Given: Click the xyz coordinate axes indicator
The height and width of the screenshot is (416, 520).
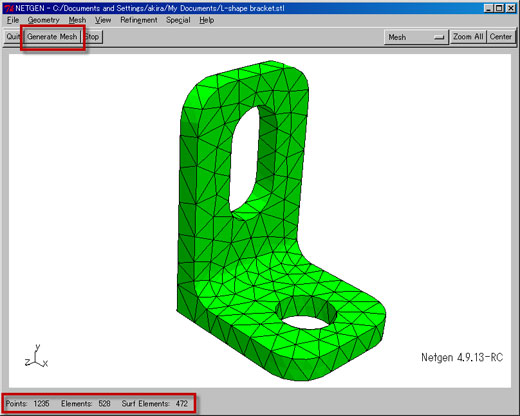Looking at the screenshot, I should click(x=36, y=357).
